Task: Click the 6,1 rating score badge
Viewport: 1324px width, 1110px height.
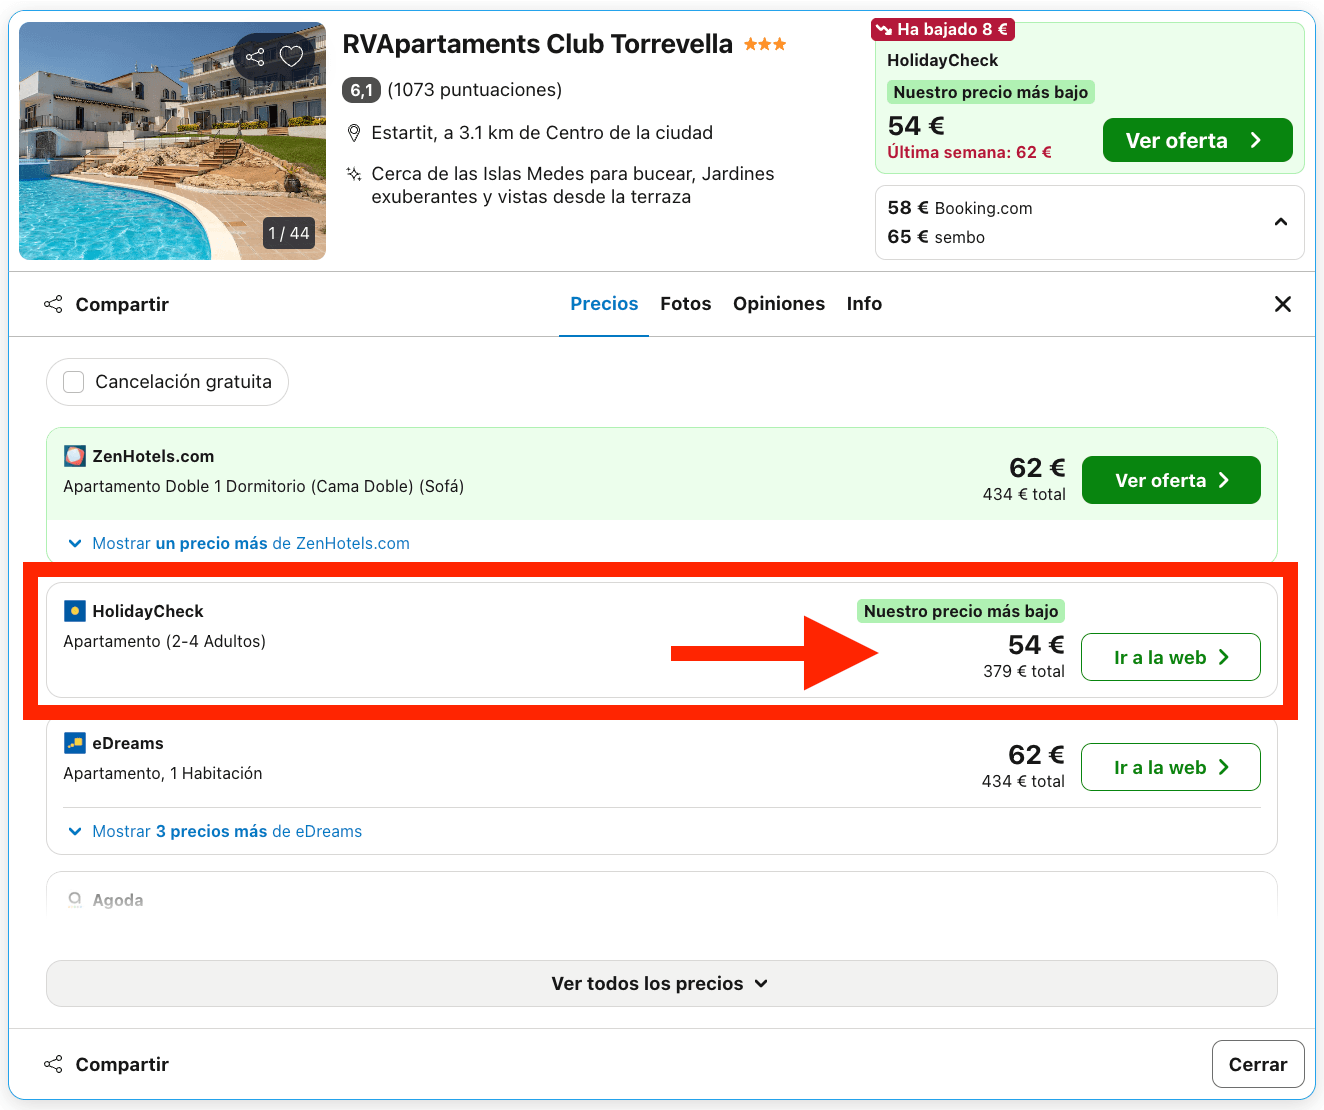Action: [361, 90]
